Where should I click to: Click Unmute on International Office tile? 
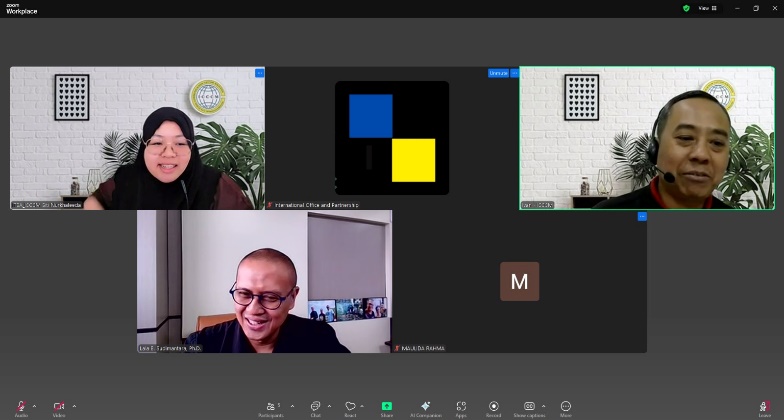pos(498,73)
